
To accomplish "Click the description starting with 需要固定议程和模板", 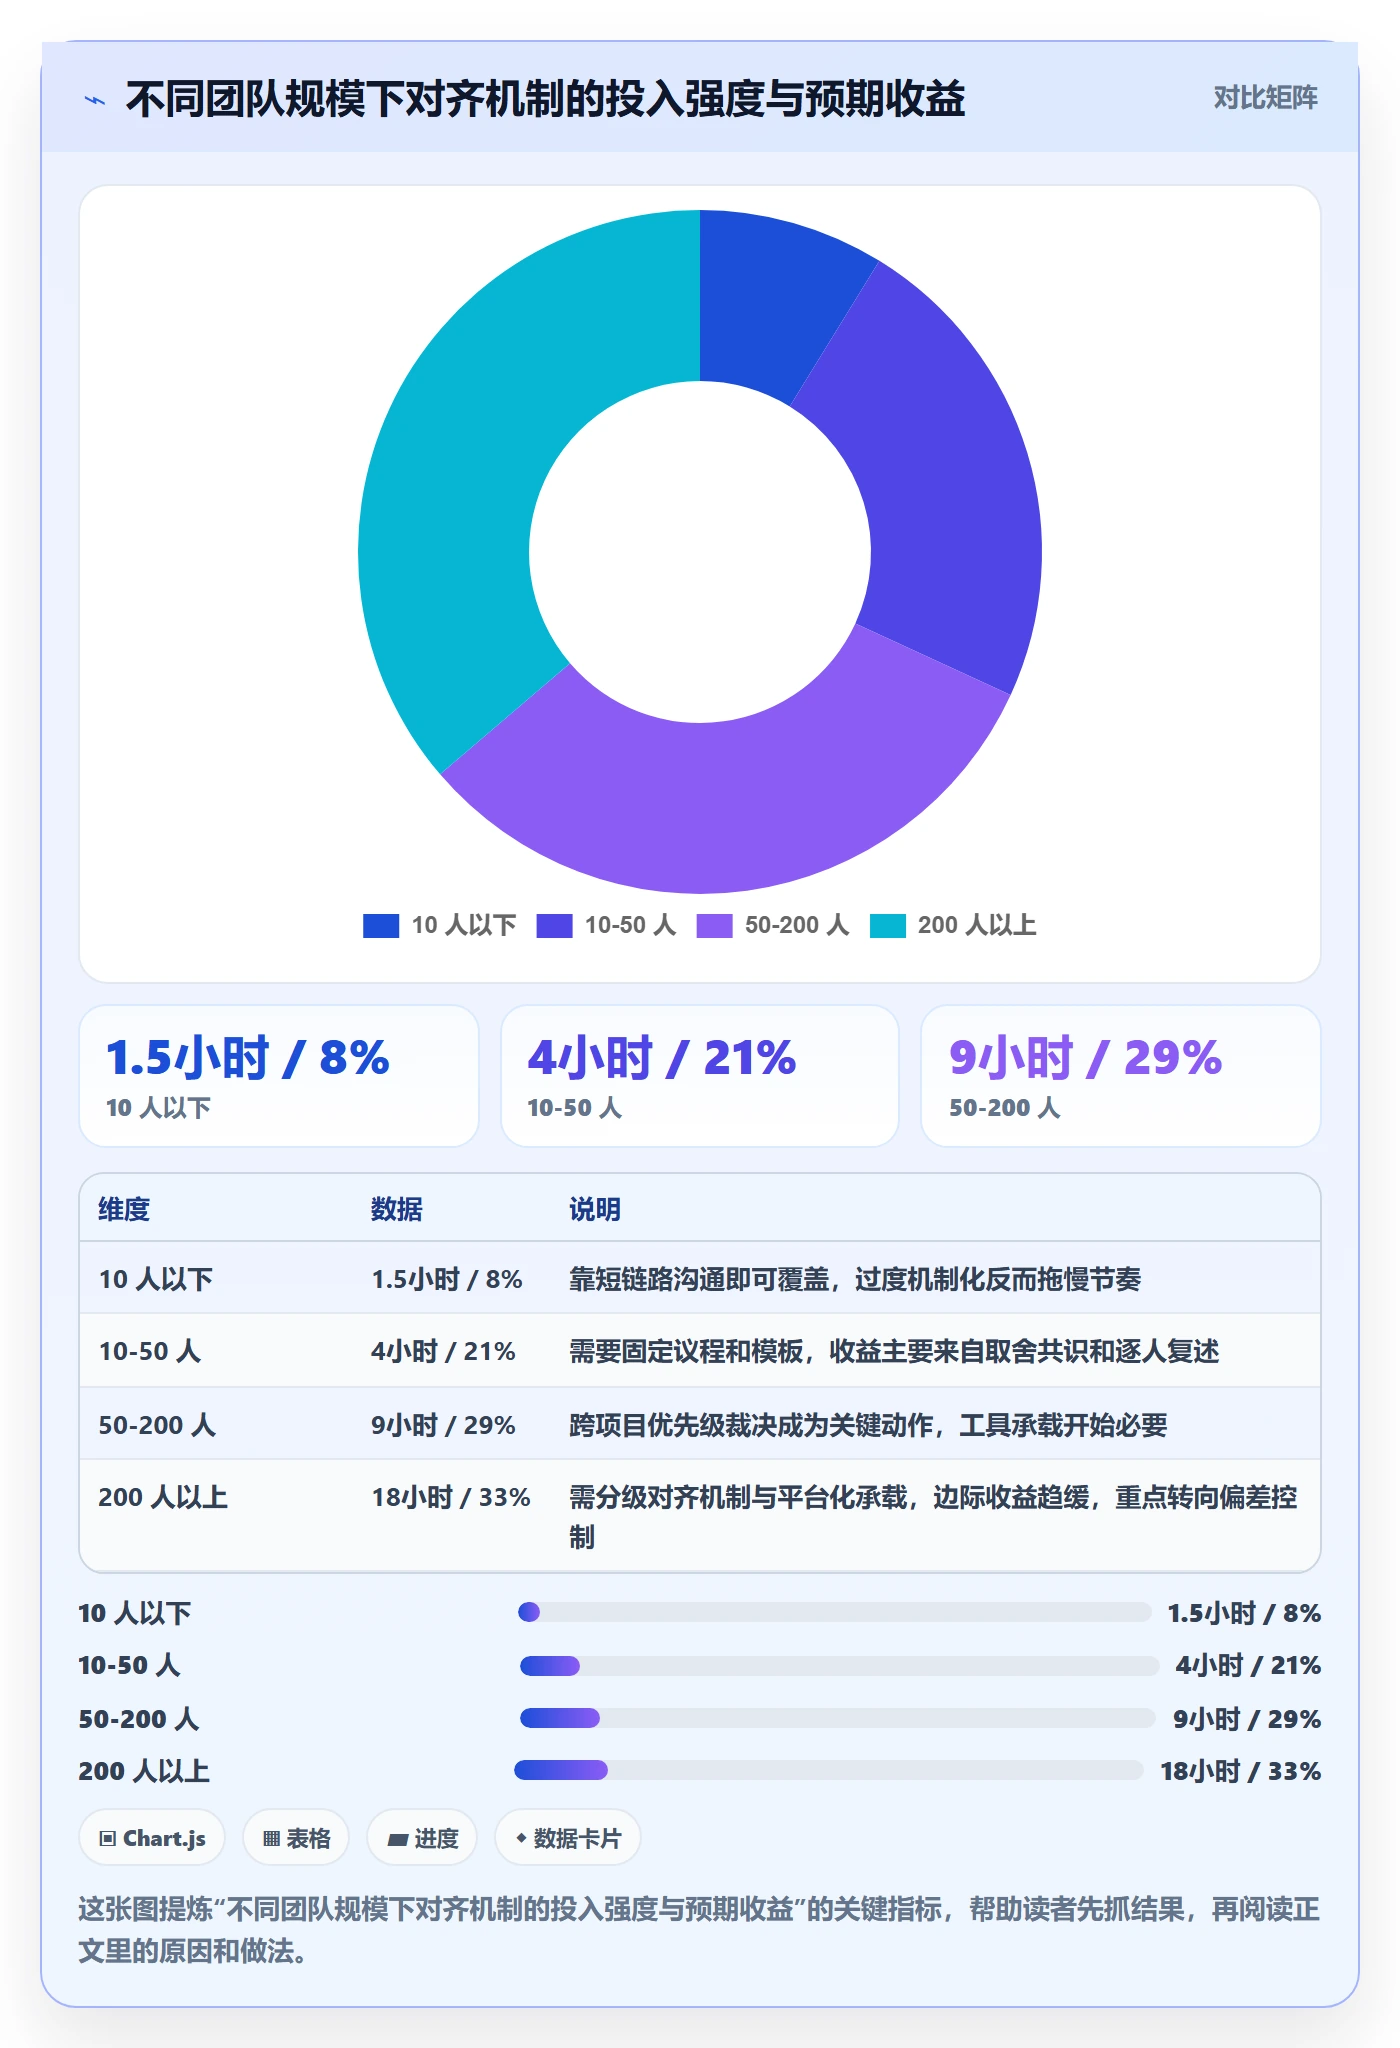I will [x=894, y=1351].
